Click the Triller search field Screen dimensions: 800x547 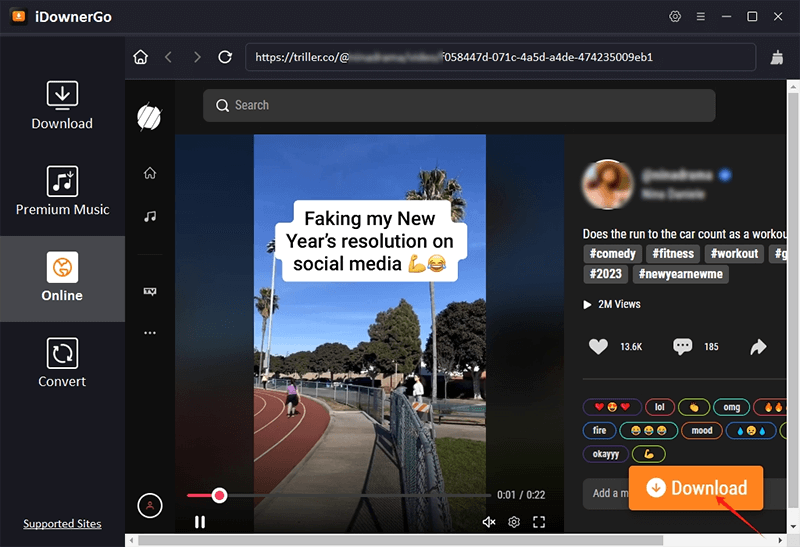459,105
